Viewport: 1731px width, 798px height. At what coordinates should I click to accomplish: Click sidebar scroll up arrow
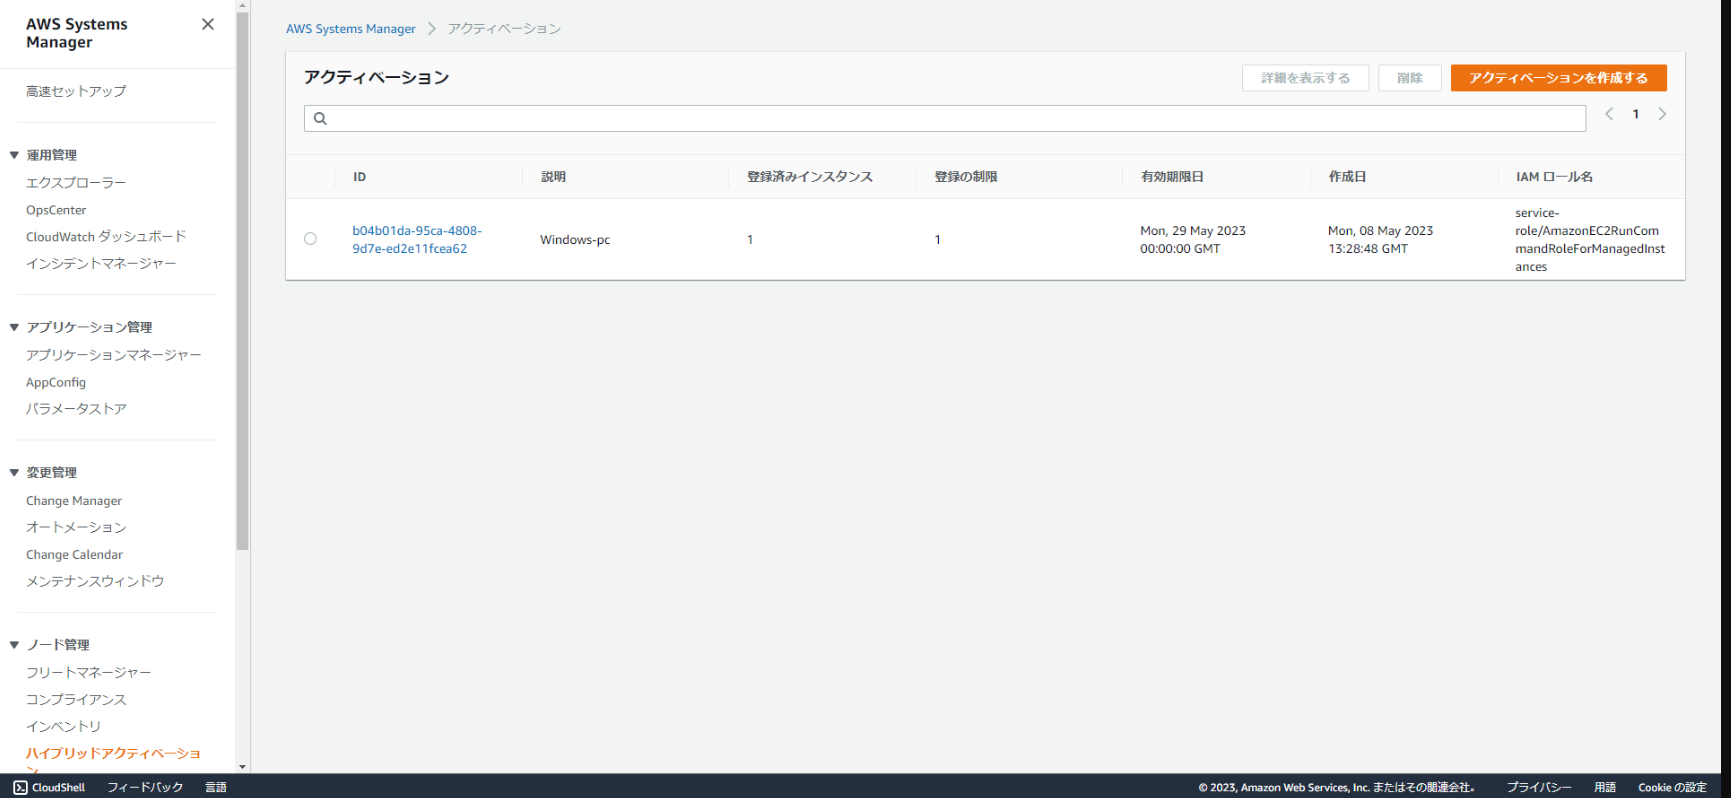242,5
